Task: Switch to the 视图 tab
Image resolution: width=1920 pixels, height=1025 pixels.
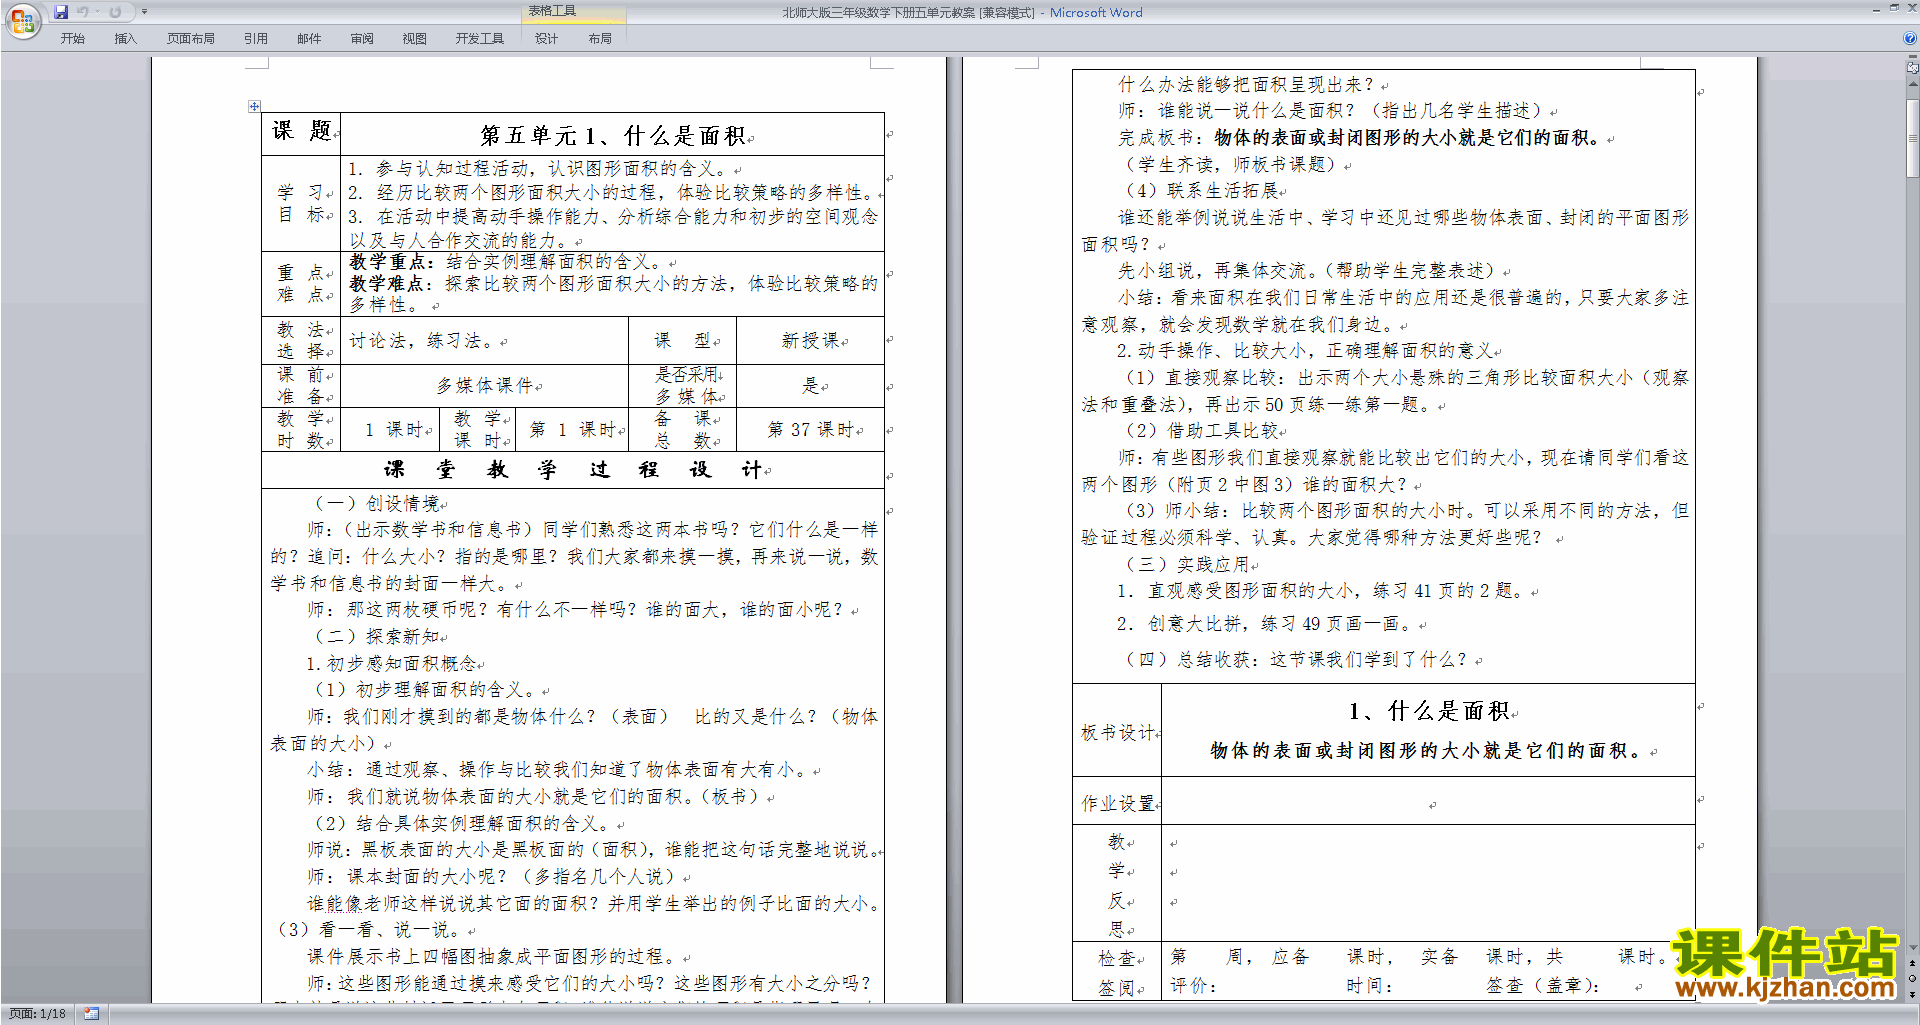Action: click(x=414, y=38)
